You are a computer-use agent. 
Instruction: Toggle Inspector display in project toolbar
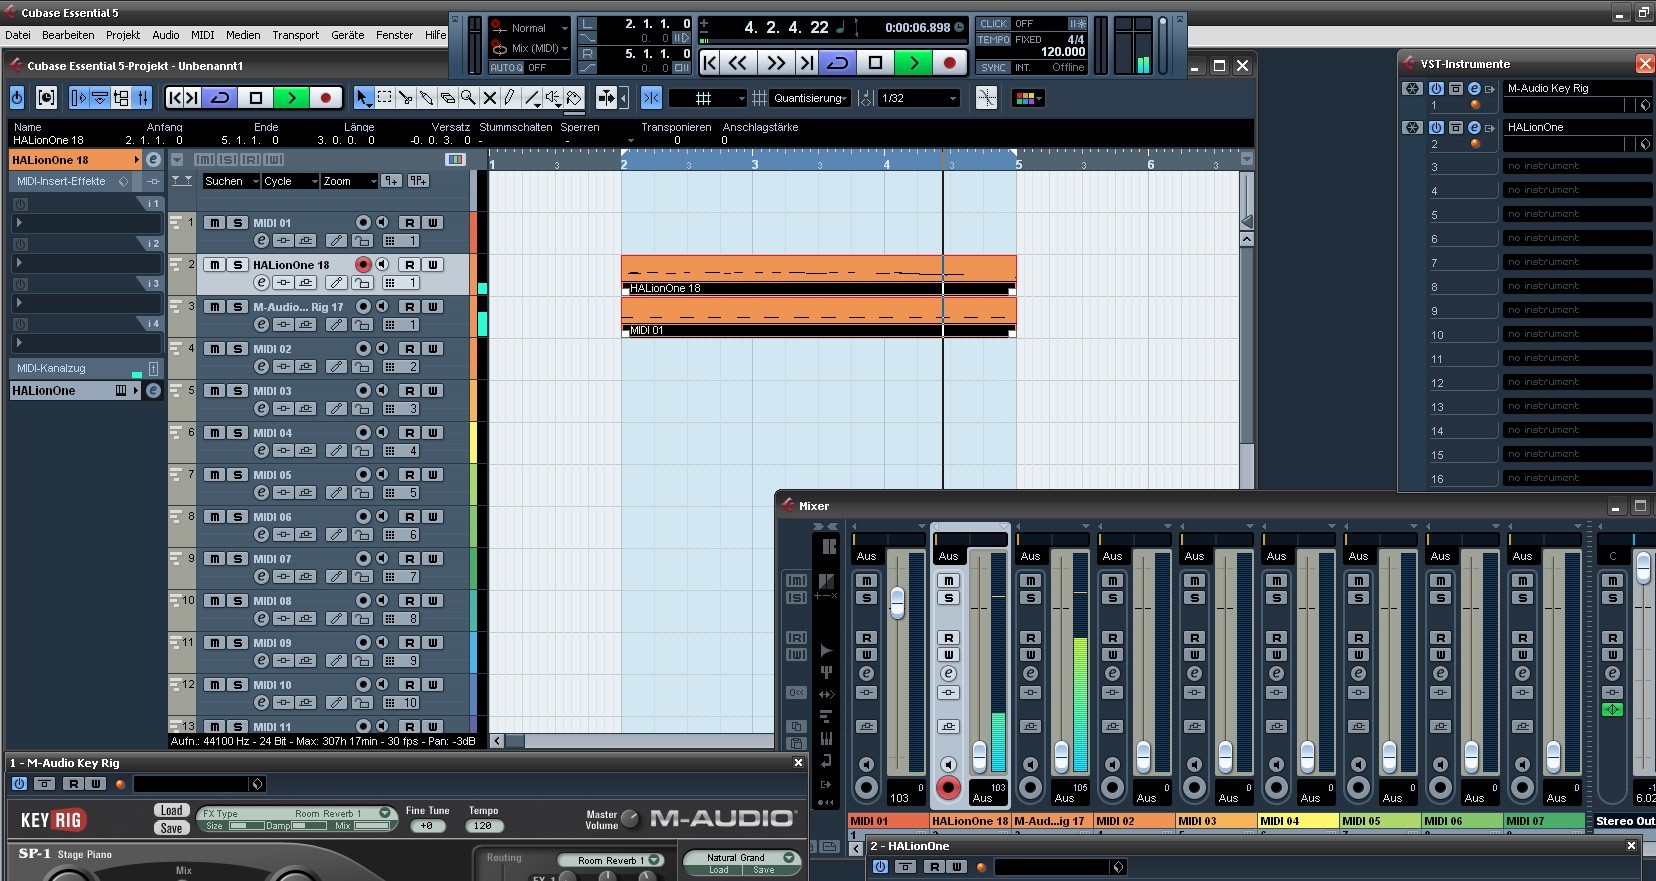(79, 98)
